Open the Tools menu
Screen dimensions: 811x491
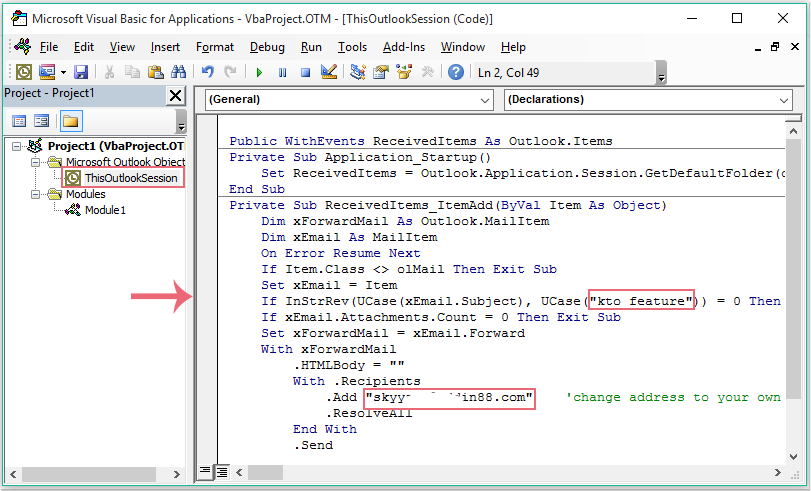point(352,47)
